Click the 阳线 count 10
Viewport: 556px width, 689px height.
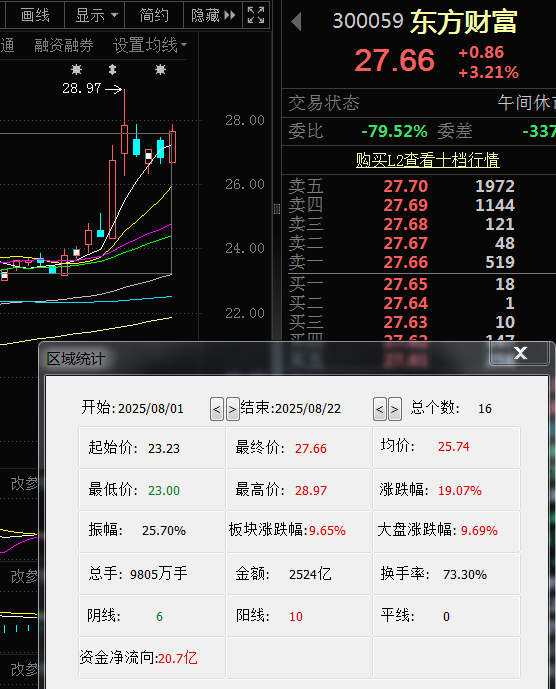(295, 616)
